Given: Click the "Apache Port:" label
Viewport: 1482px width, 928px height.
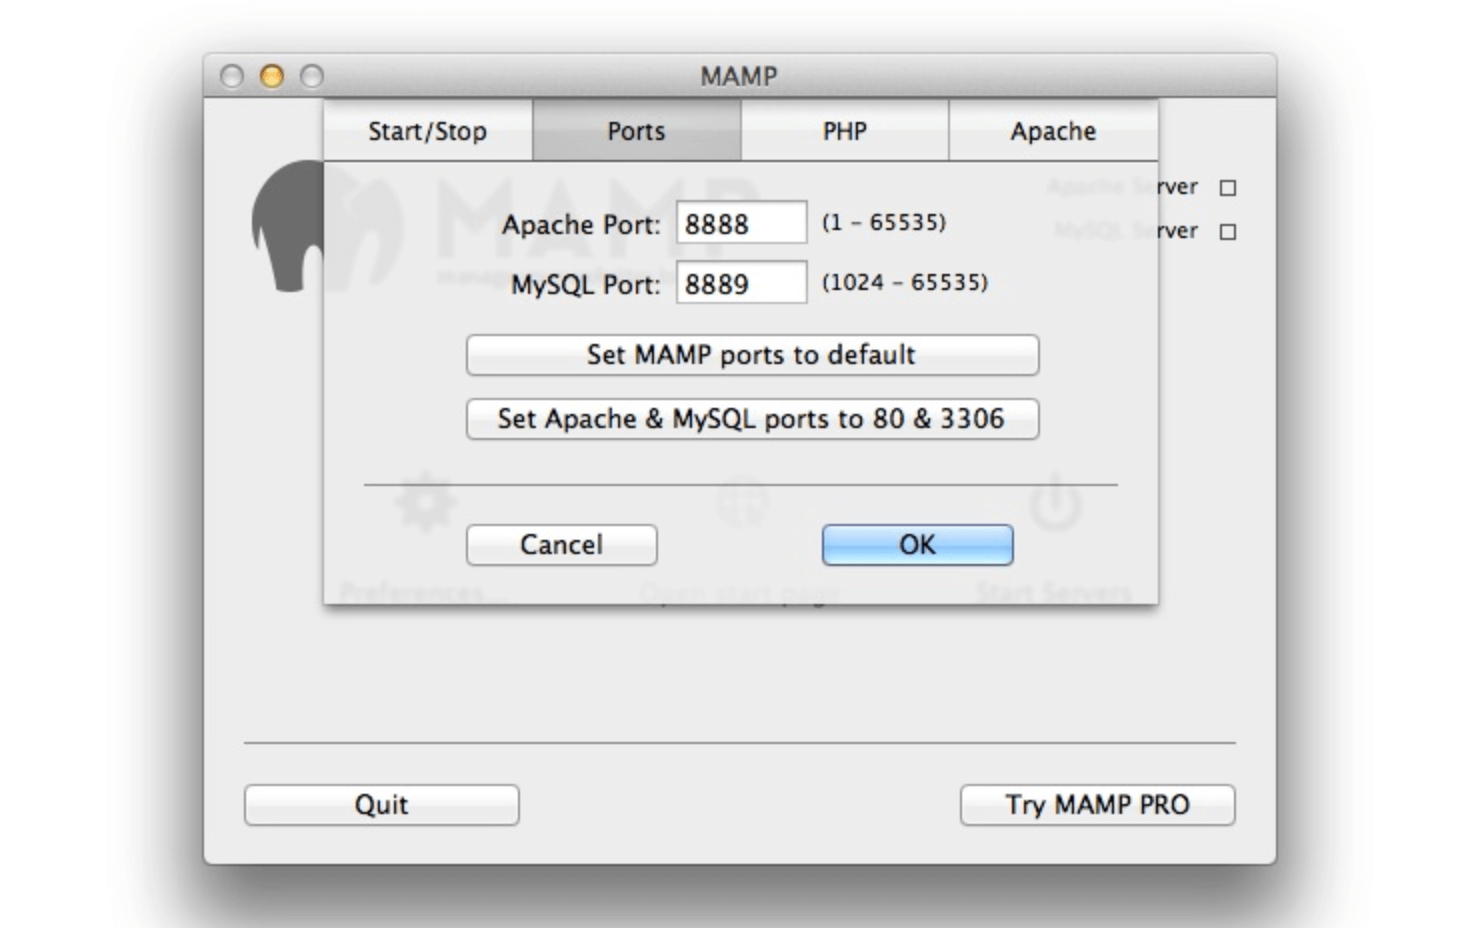Looking at the screenshot, I should (581, 225).
